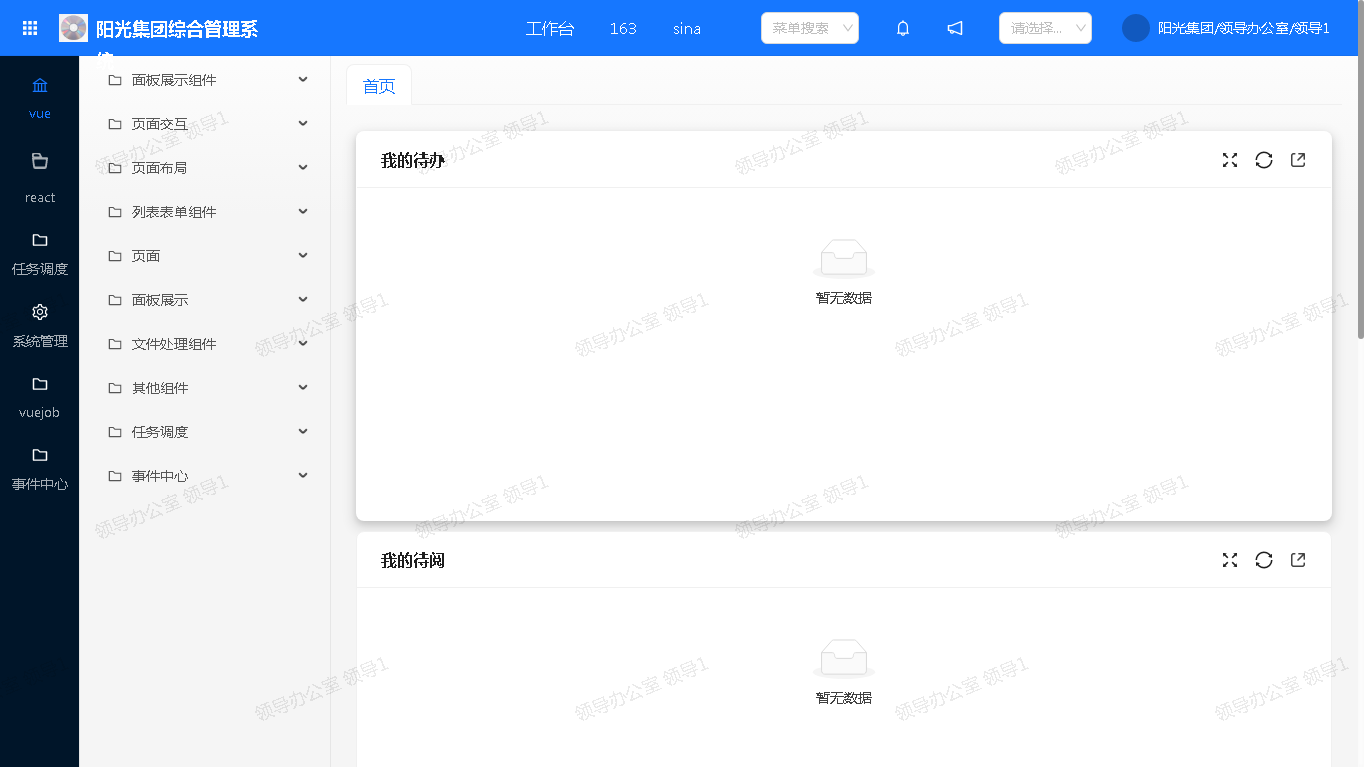The height and width of the screenshot is (767, 1364).
Task: Open the sina top navigation link
Action: (687, 28)
